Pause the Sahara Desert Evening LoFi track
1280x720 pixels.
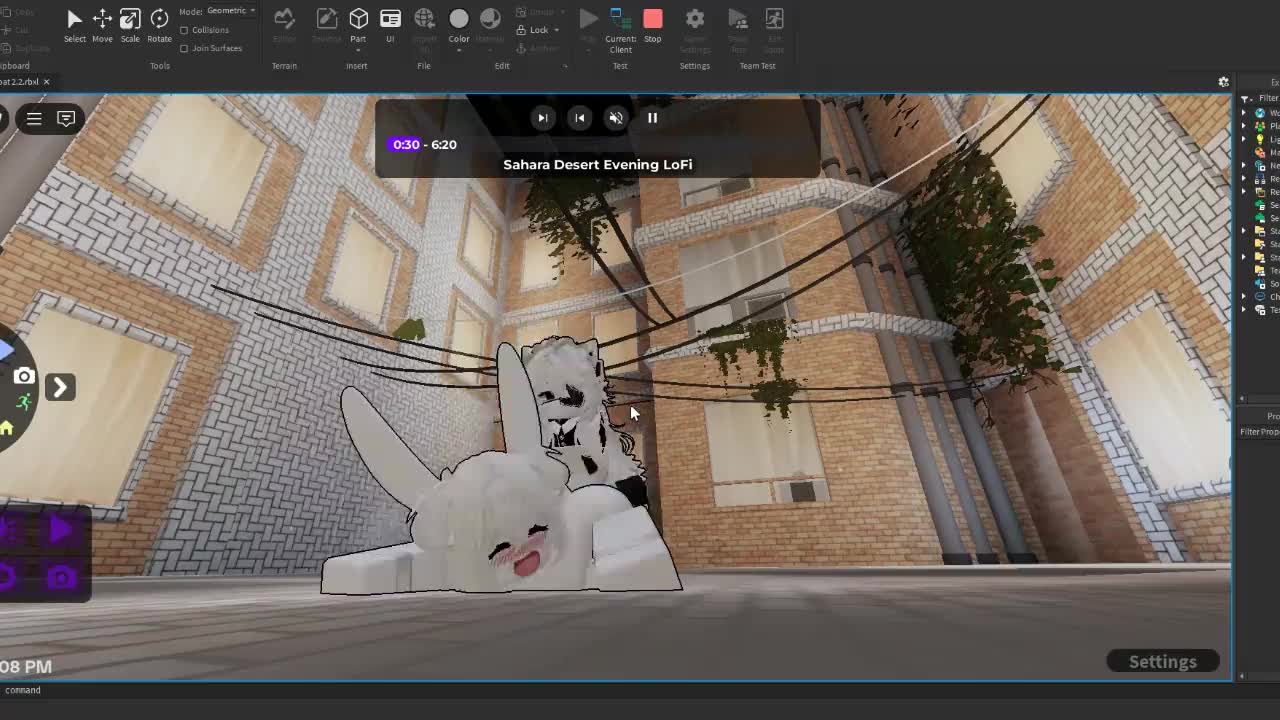(652, 118)
